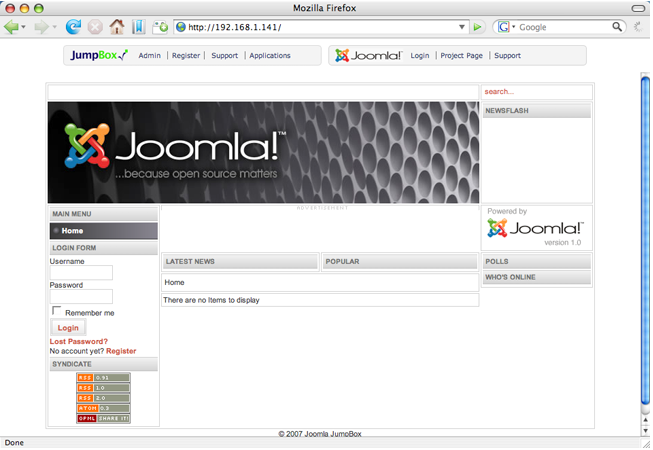Click the Username input field
Image resolution: width=653 pixels, height=450 pixels.
[81, 273]
